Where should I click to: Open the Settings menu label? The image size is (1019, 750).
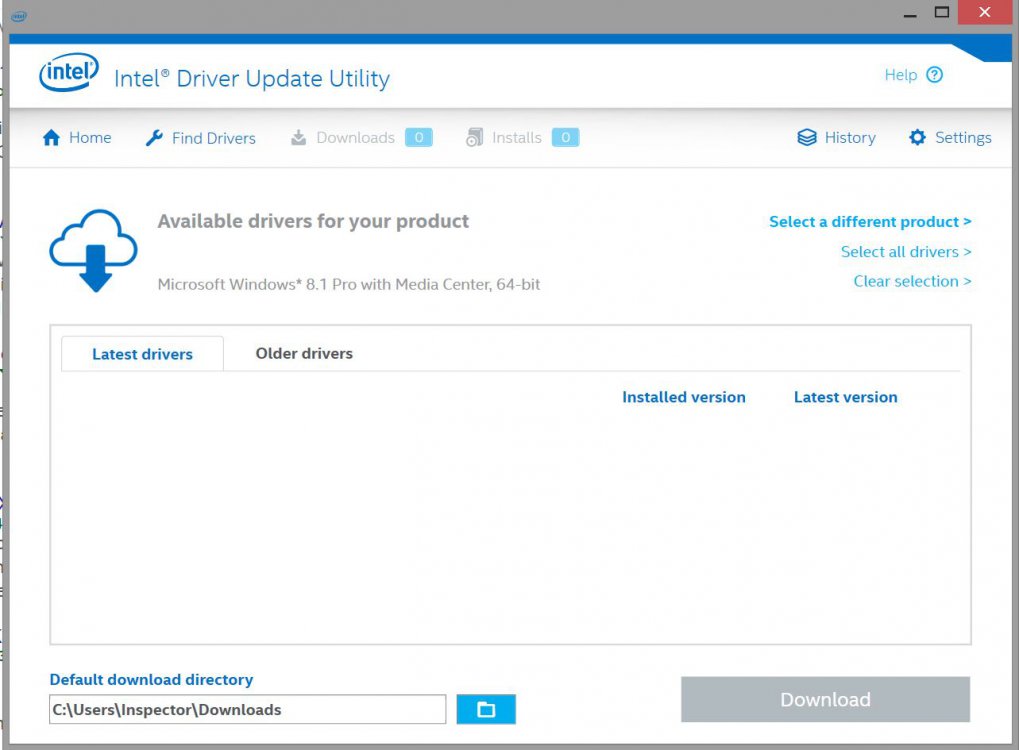(963, 138)
